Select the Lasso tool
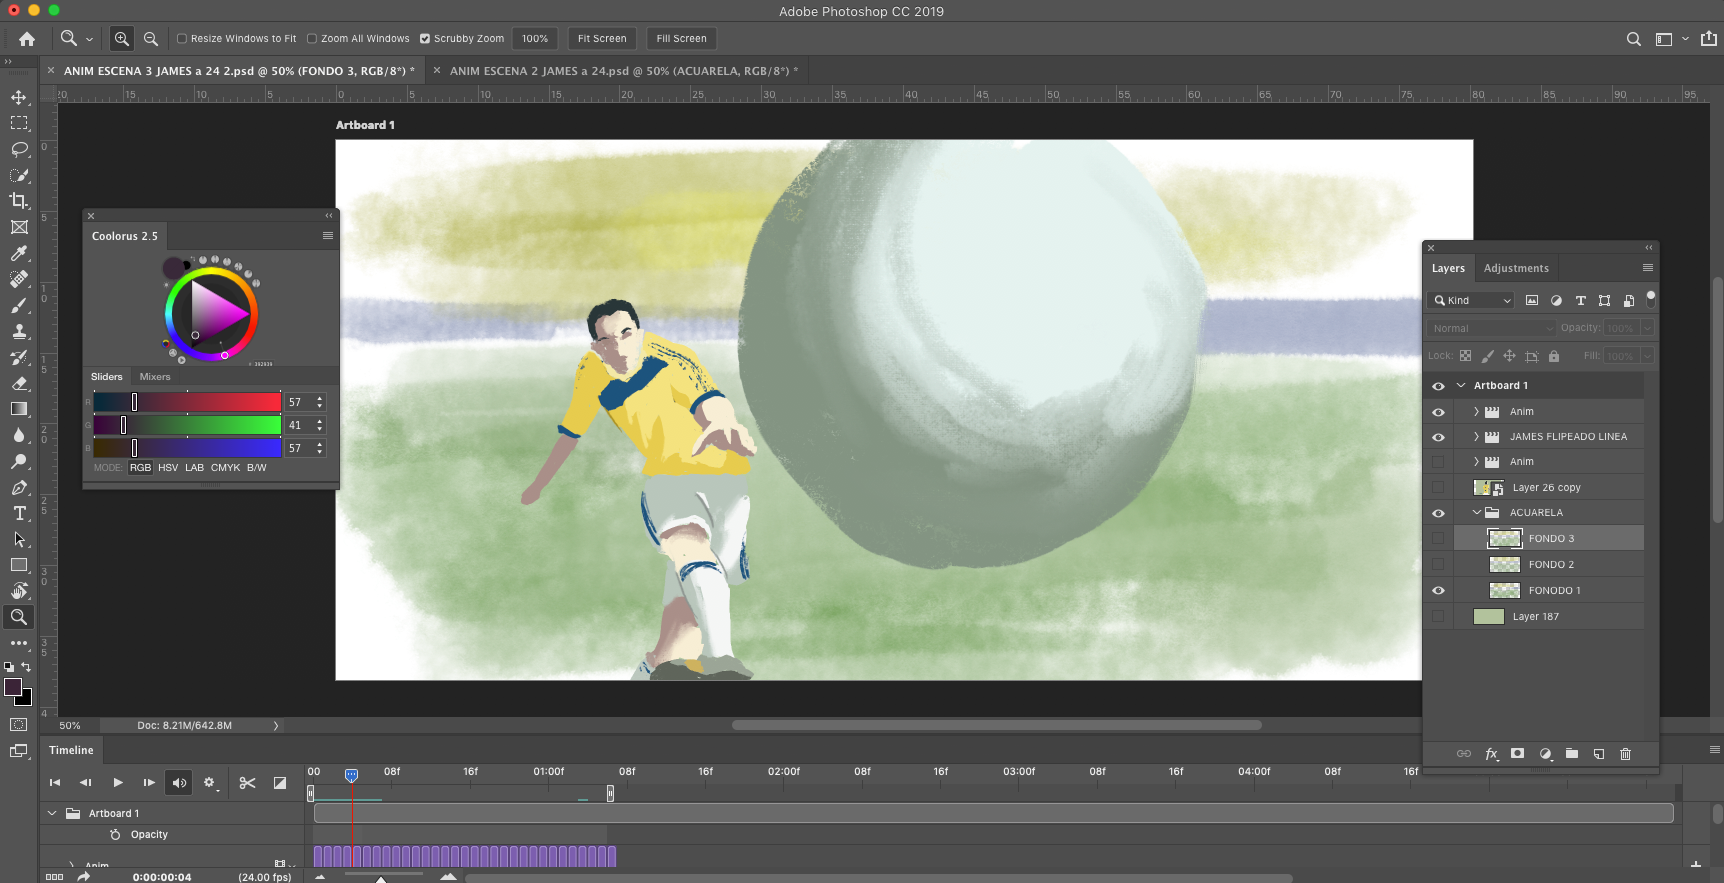This screenshot has height=883, width=1724. click(19, 149)
